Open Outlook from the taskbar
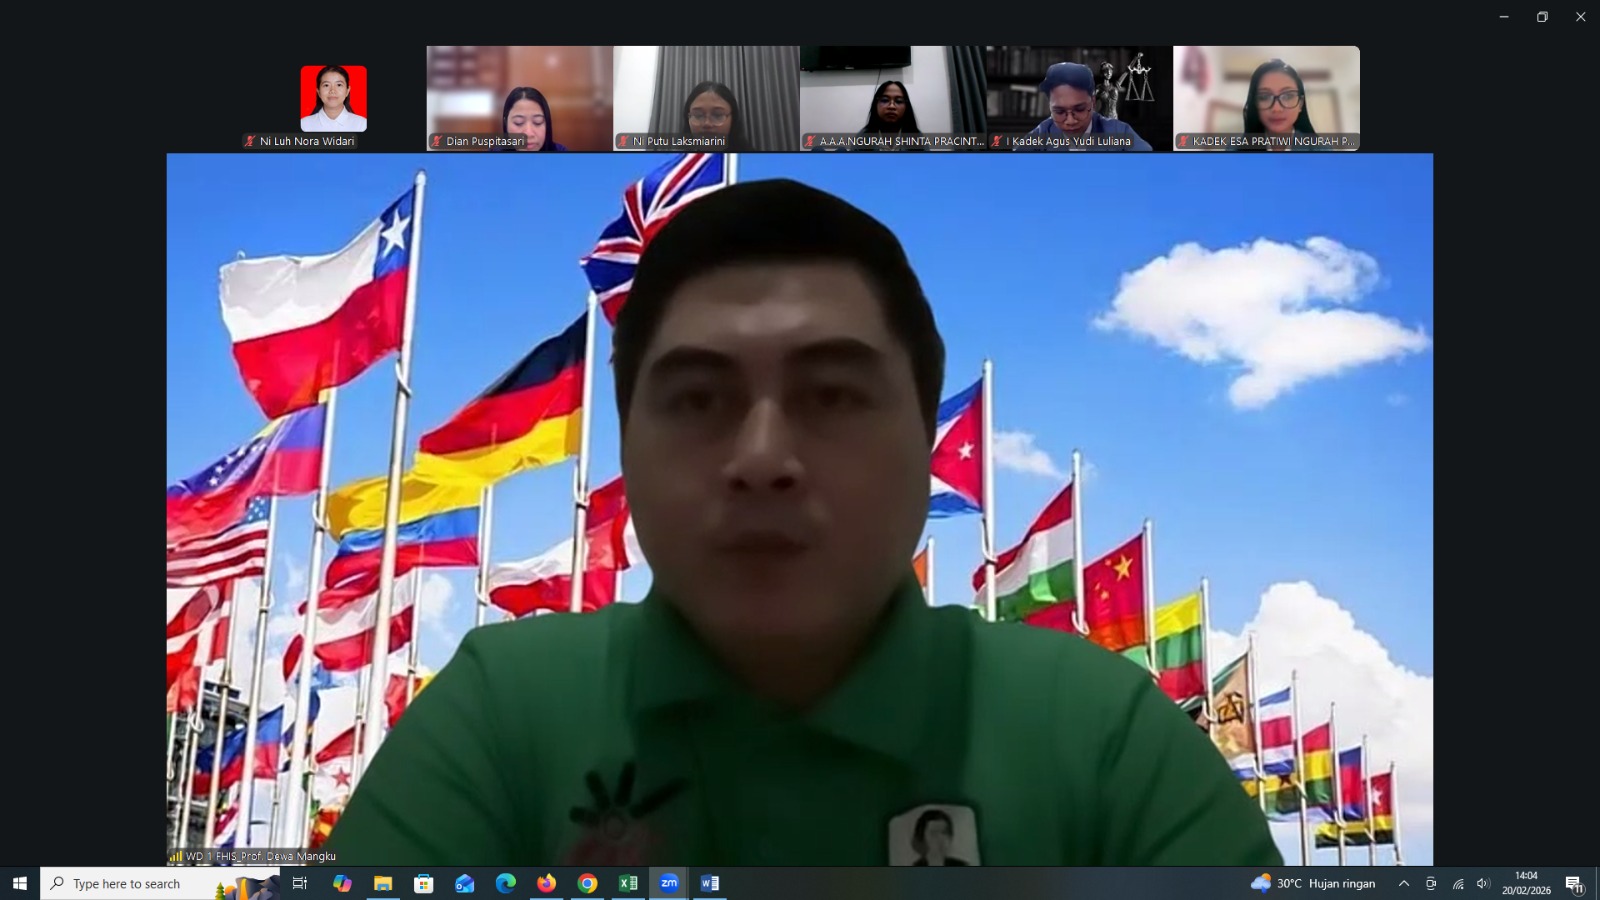The image size is (1600, 900). pyautogui.click(x=464, y=883)
